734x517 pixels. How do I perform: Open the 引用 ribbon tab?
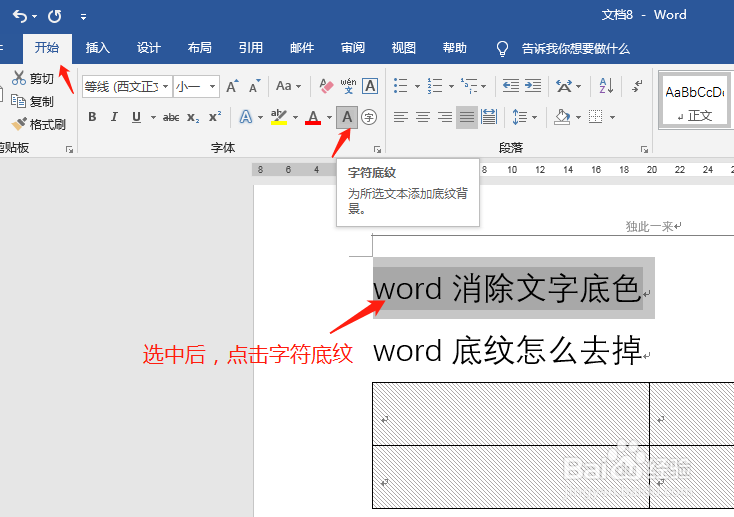point(250,48)
